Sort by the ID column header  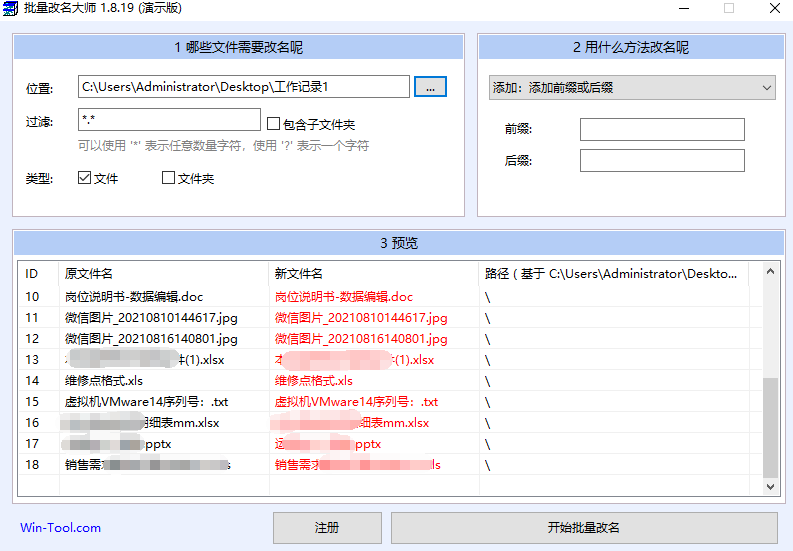click(38, 274)
